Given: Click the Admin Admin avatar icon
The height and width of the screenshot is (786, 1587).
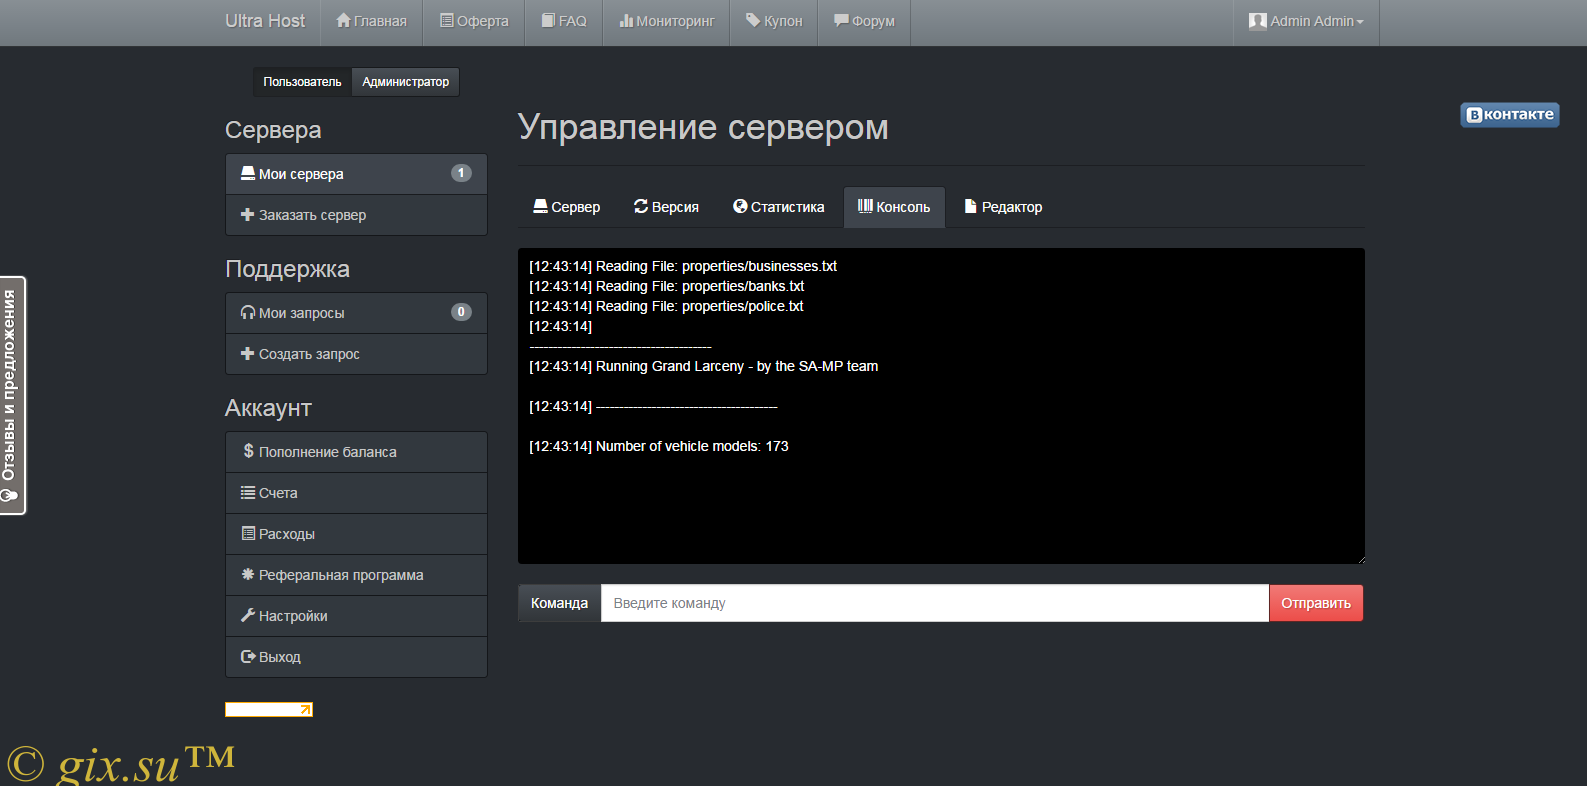Looking at the screenshot, I should point(1257,21).
